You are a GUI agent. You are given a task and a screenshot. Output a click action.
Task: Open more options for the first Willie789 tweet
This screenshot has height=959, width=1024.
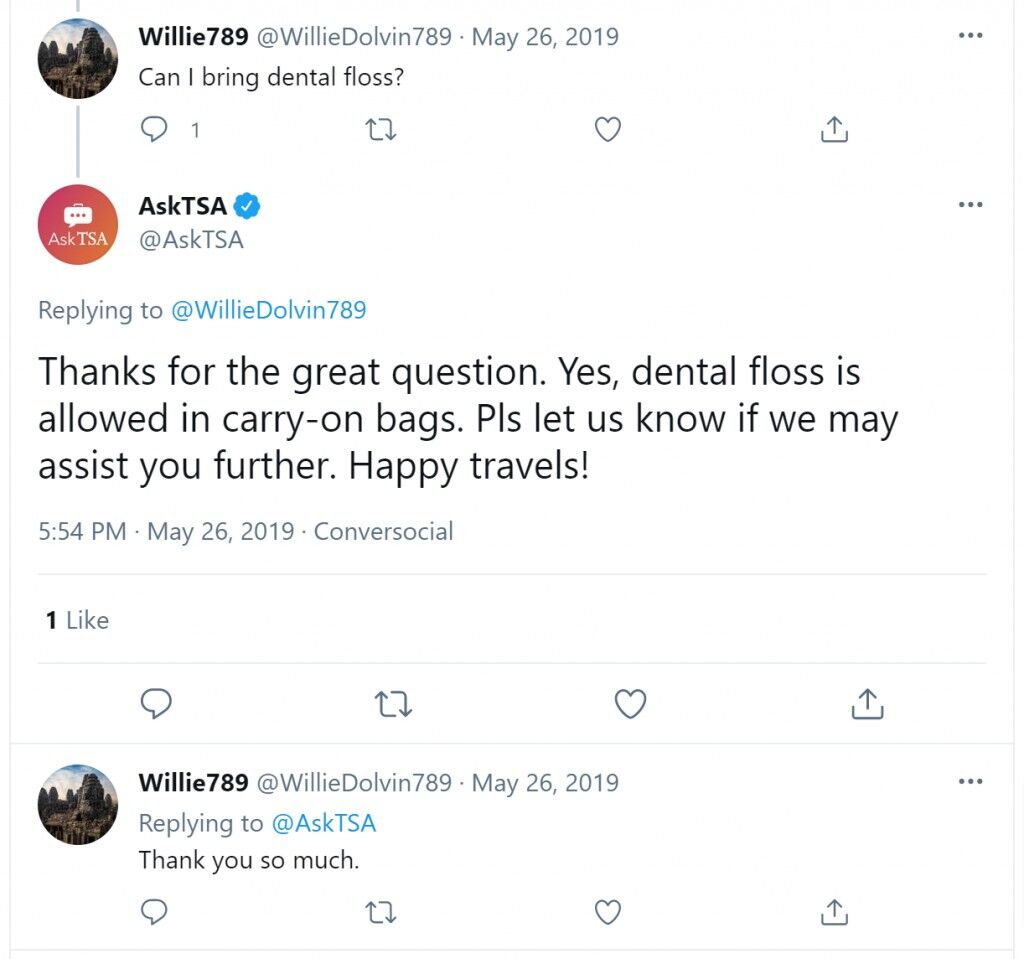pyautogui.click(x=970, y=35)
